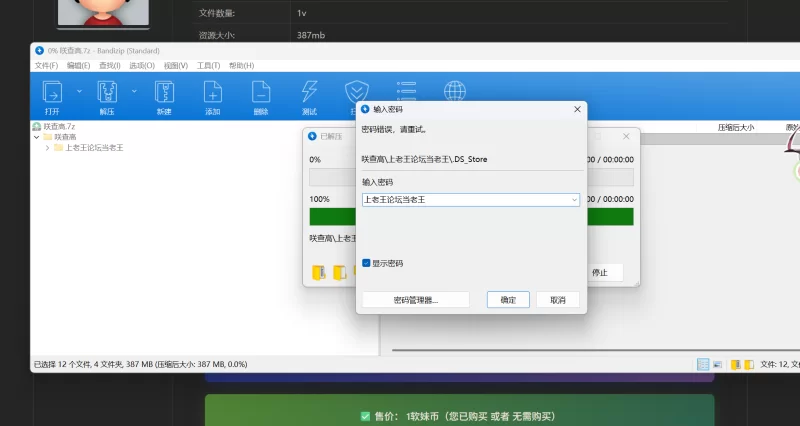This screenshot has width=800, height=426.
Task: Open the 帮助(H) menu
Action: 241,66
